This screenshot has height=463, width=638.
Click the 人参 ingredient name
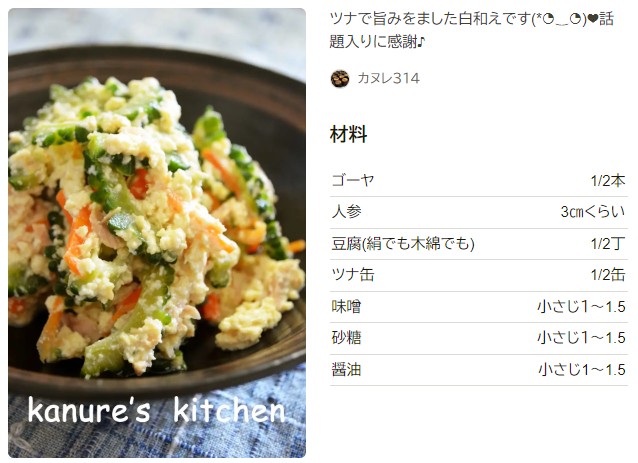coord(346,212)
